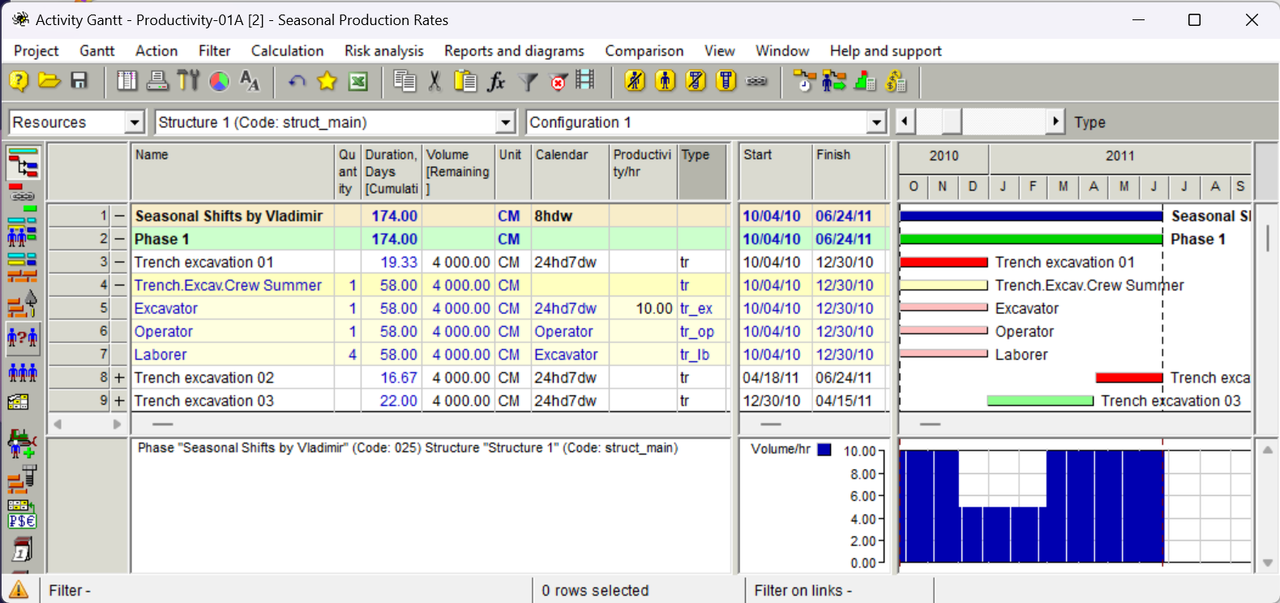
Task: Click the green bars calculator icon
Action: tap(865, 82)
